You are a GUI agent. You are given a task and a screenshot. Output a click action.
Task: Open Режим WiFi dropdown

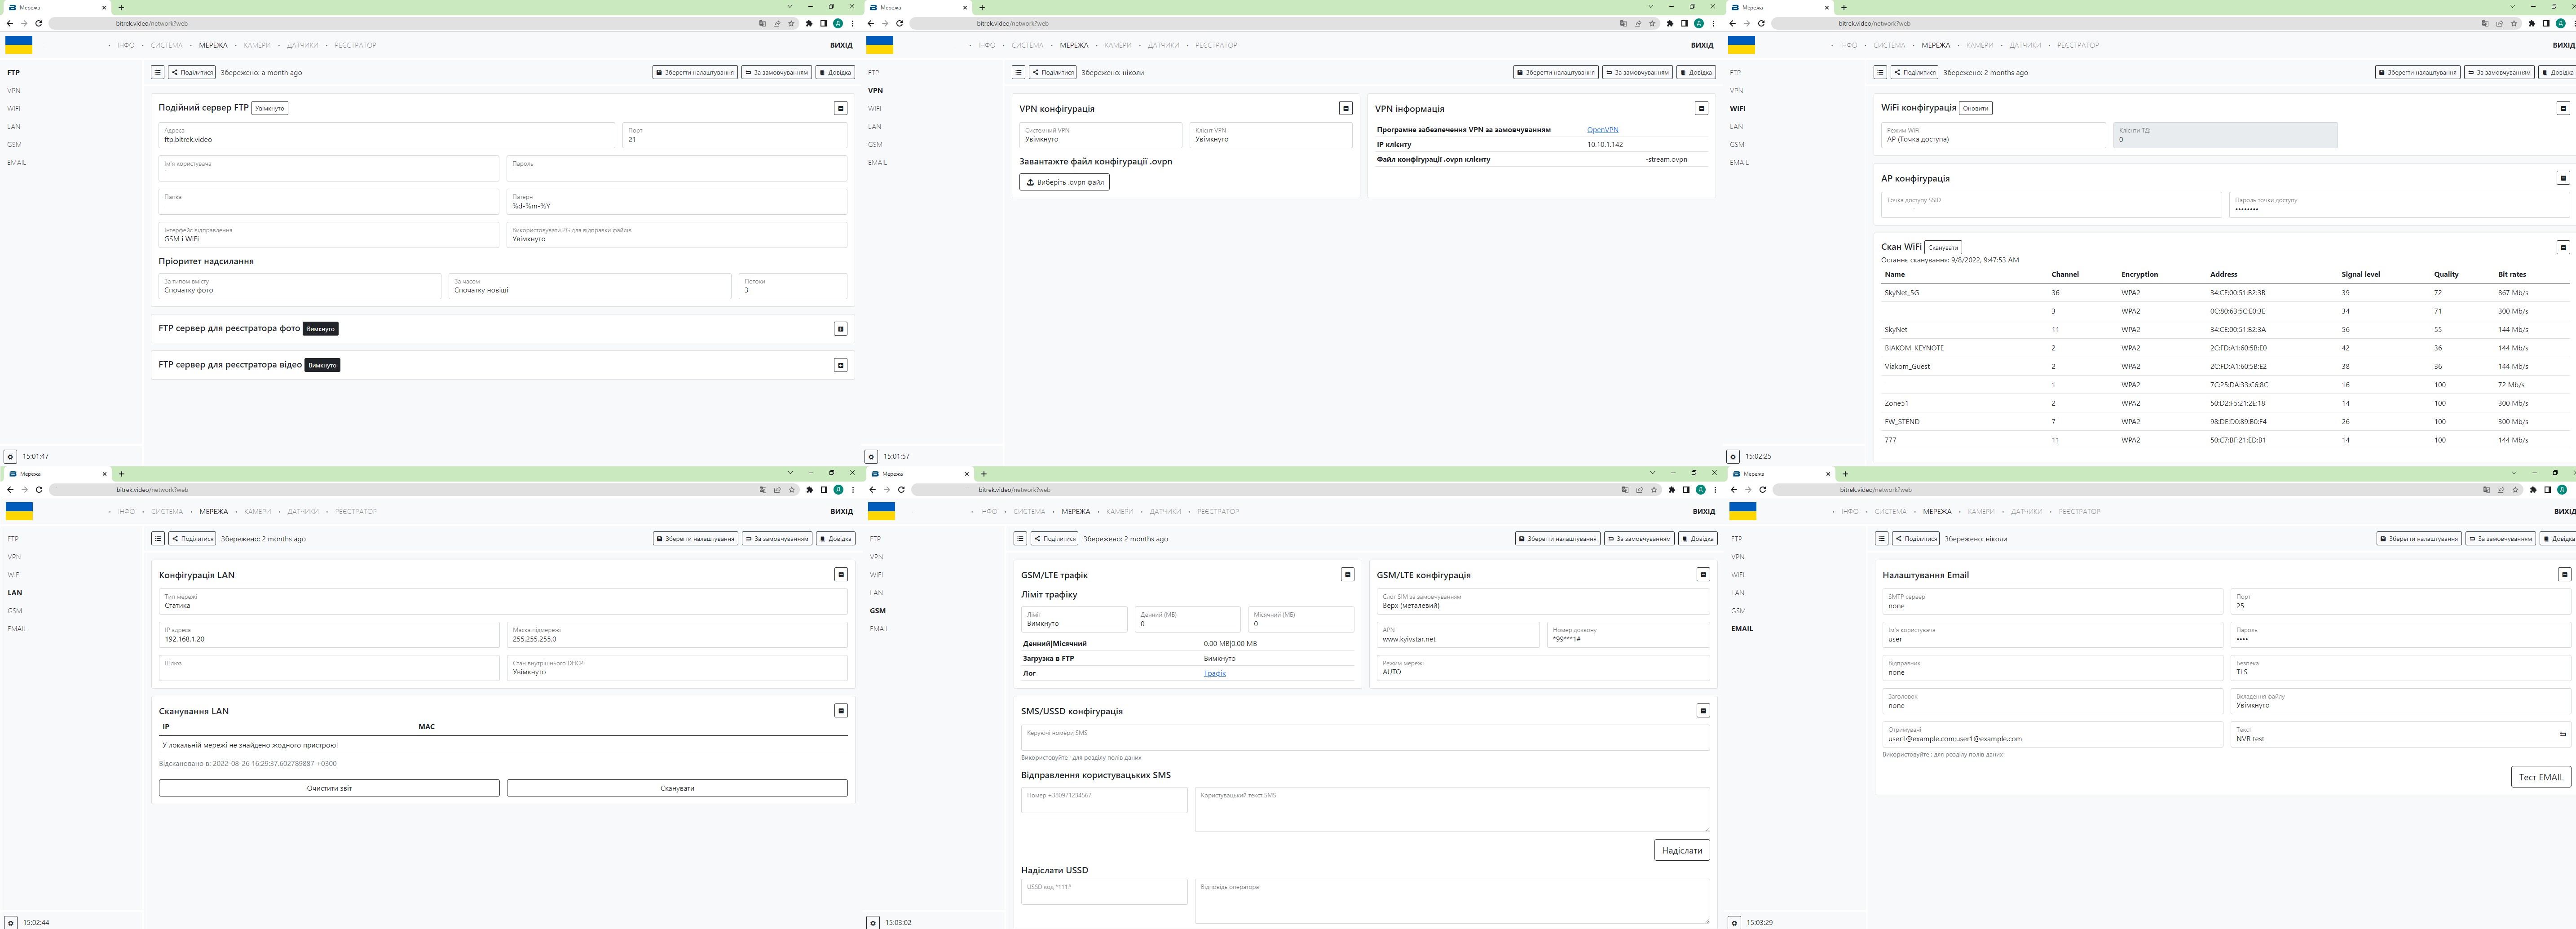(1993, 135)
